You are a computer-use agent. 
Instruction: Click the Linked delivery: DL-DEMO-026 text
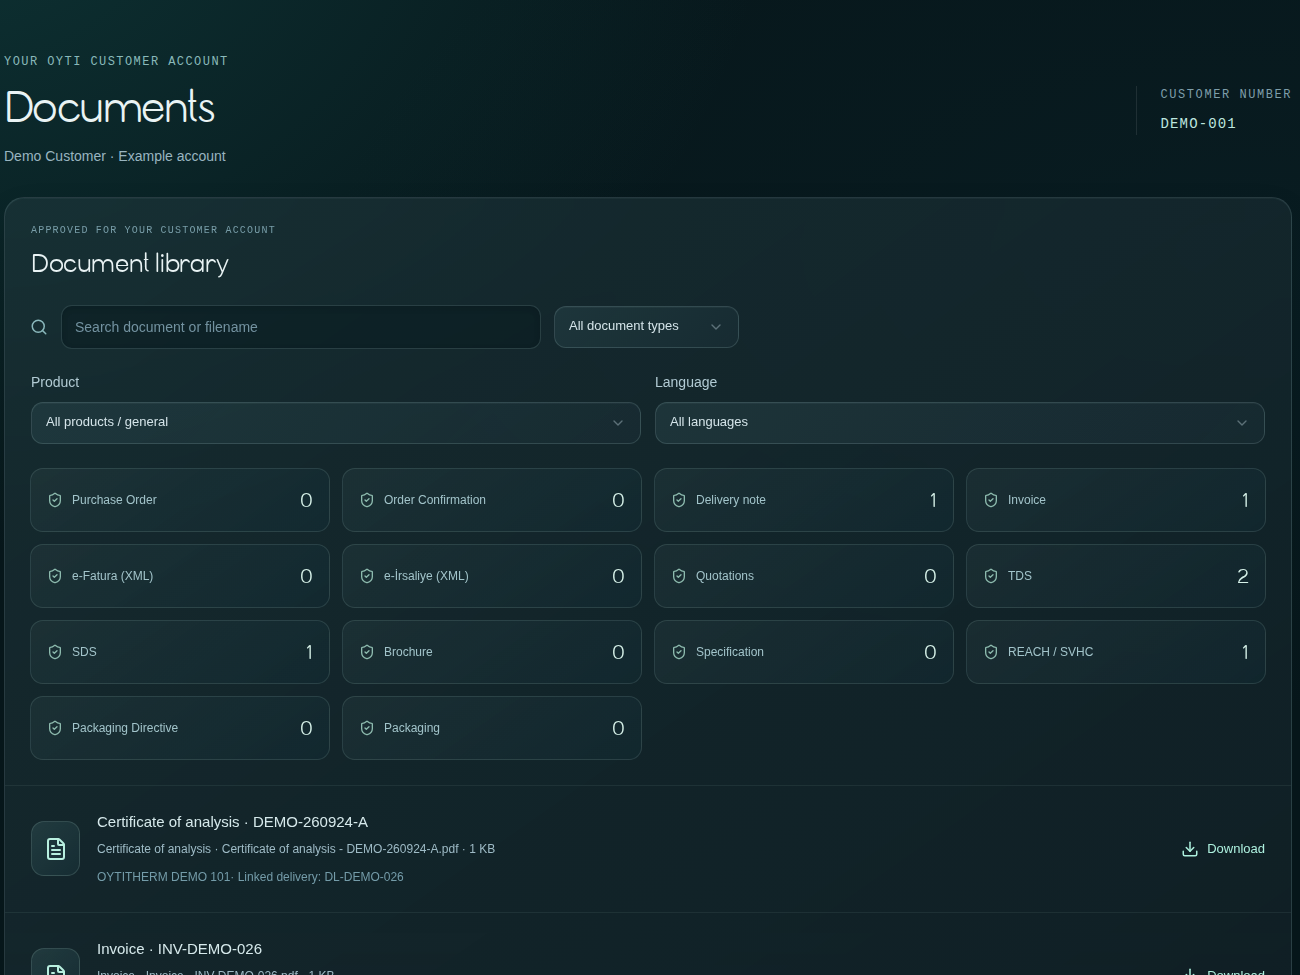coord(320,877)
